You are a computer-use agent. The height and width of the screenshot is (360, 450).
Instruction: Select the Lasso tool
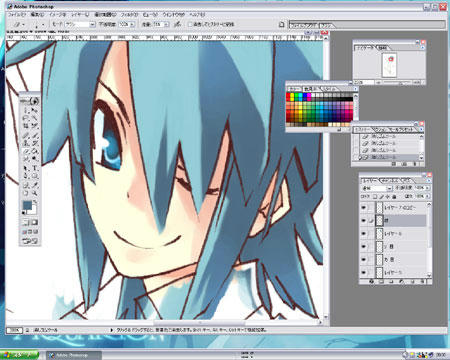[x=26, y=118]
